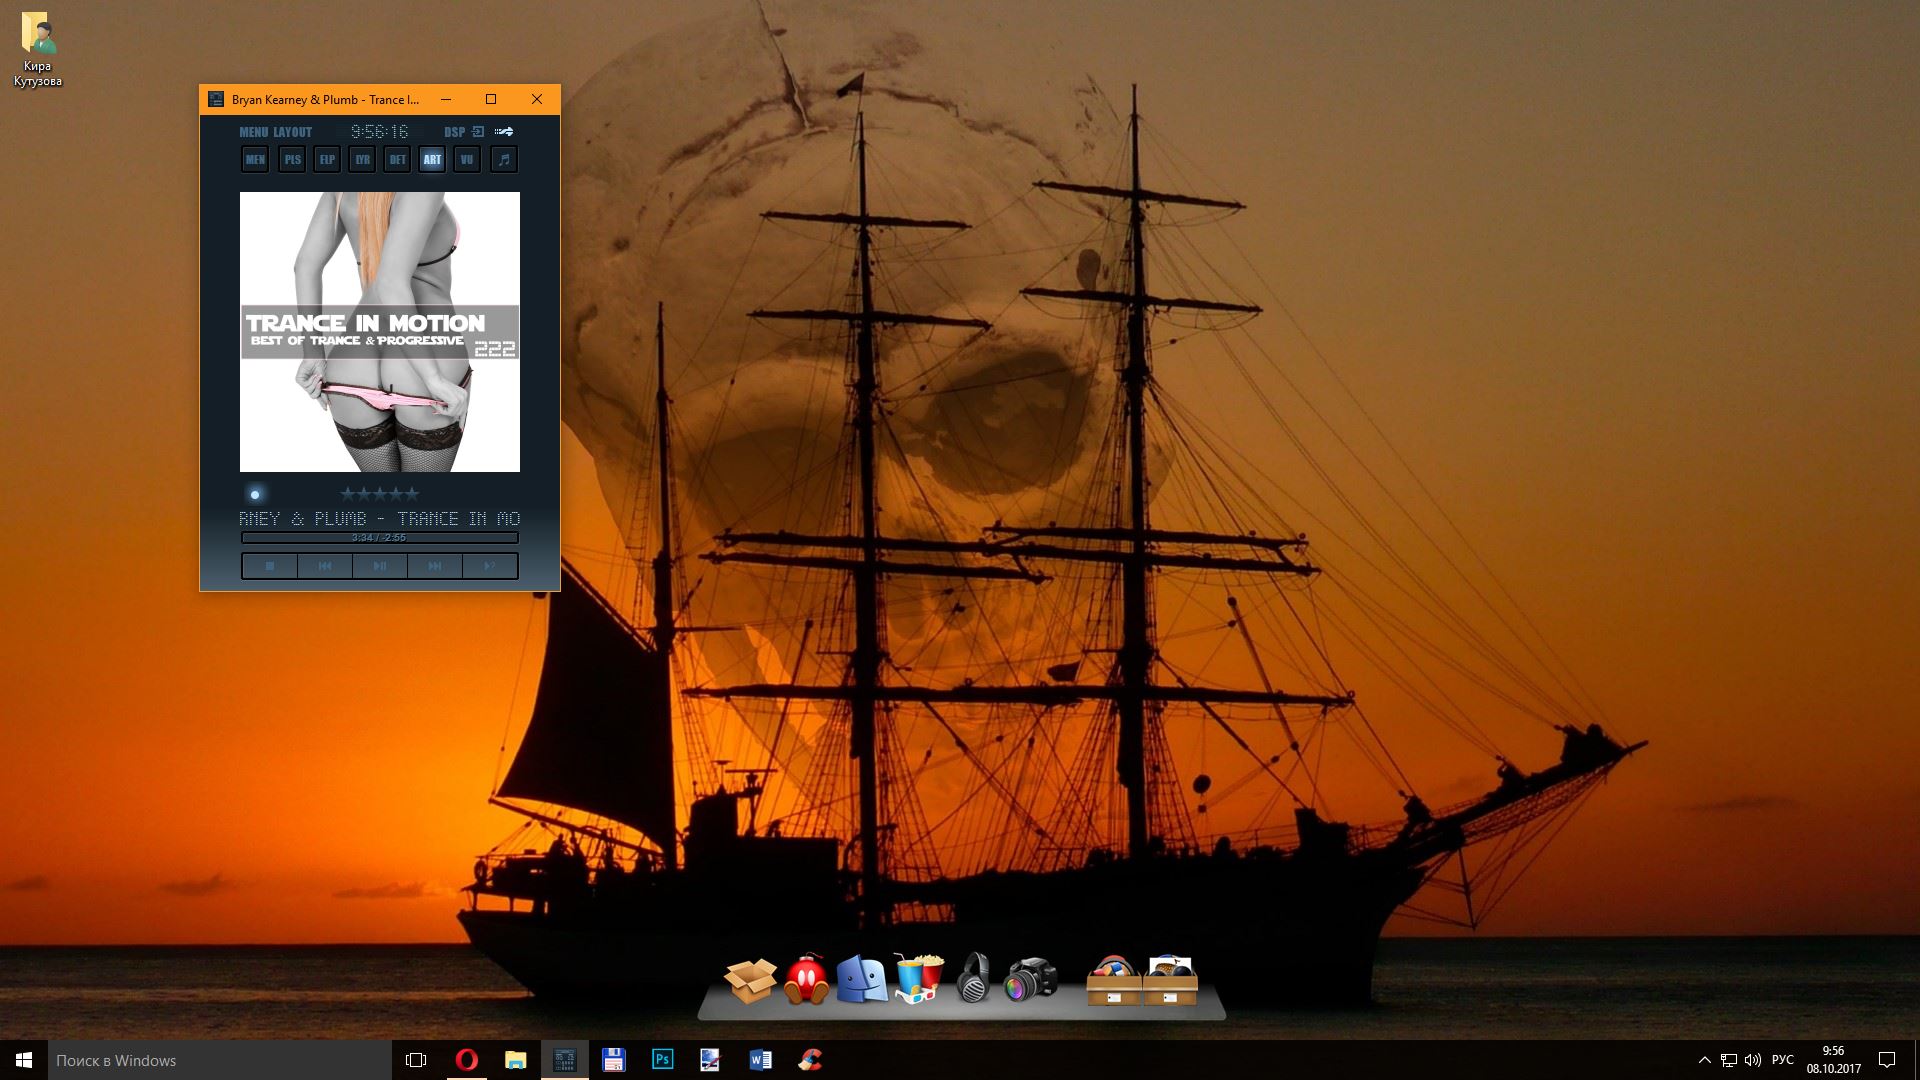Show the VU meter panel
The image size is (1920, 1080).
click(467, 159)
